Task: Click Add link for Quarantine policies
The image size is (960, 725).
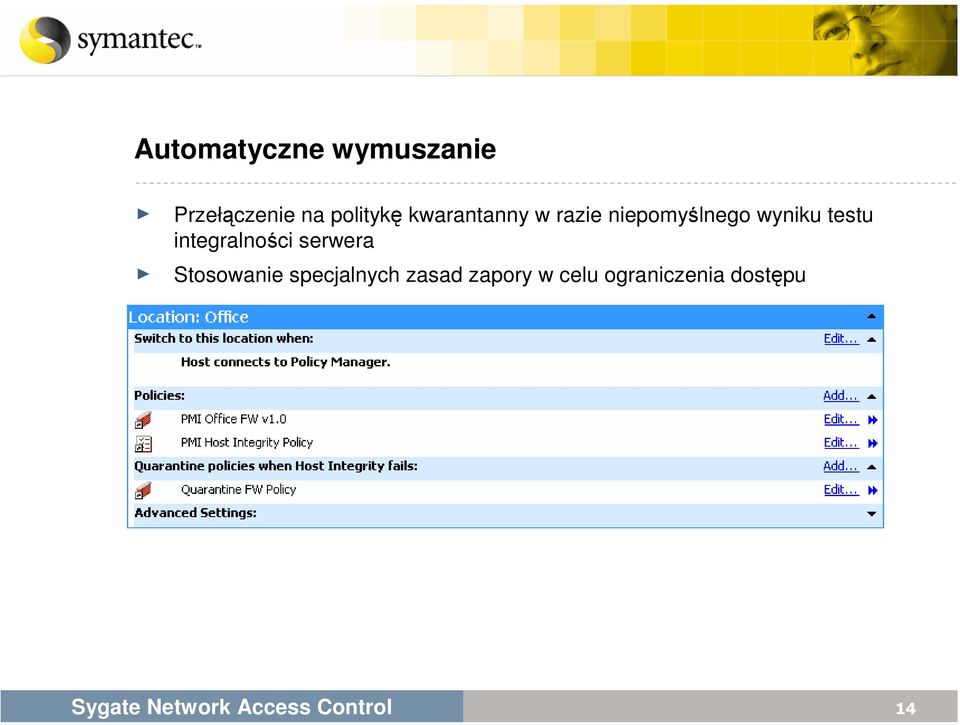Action: tap(841, 467)
